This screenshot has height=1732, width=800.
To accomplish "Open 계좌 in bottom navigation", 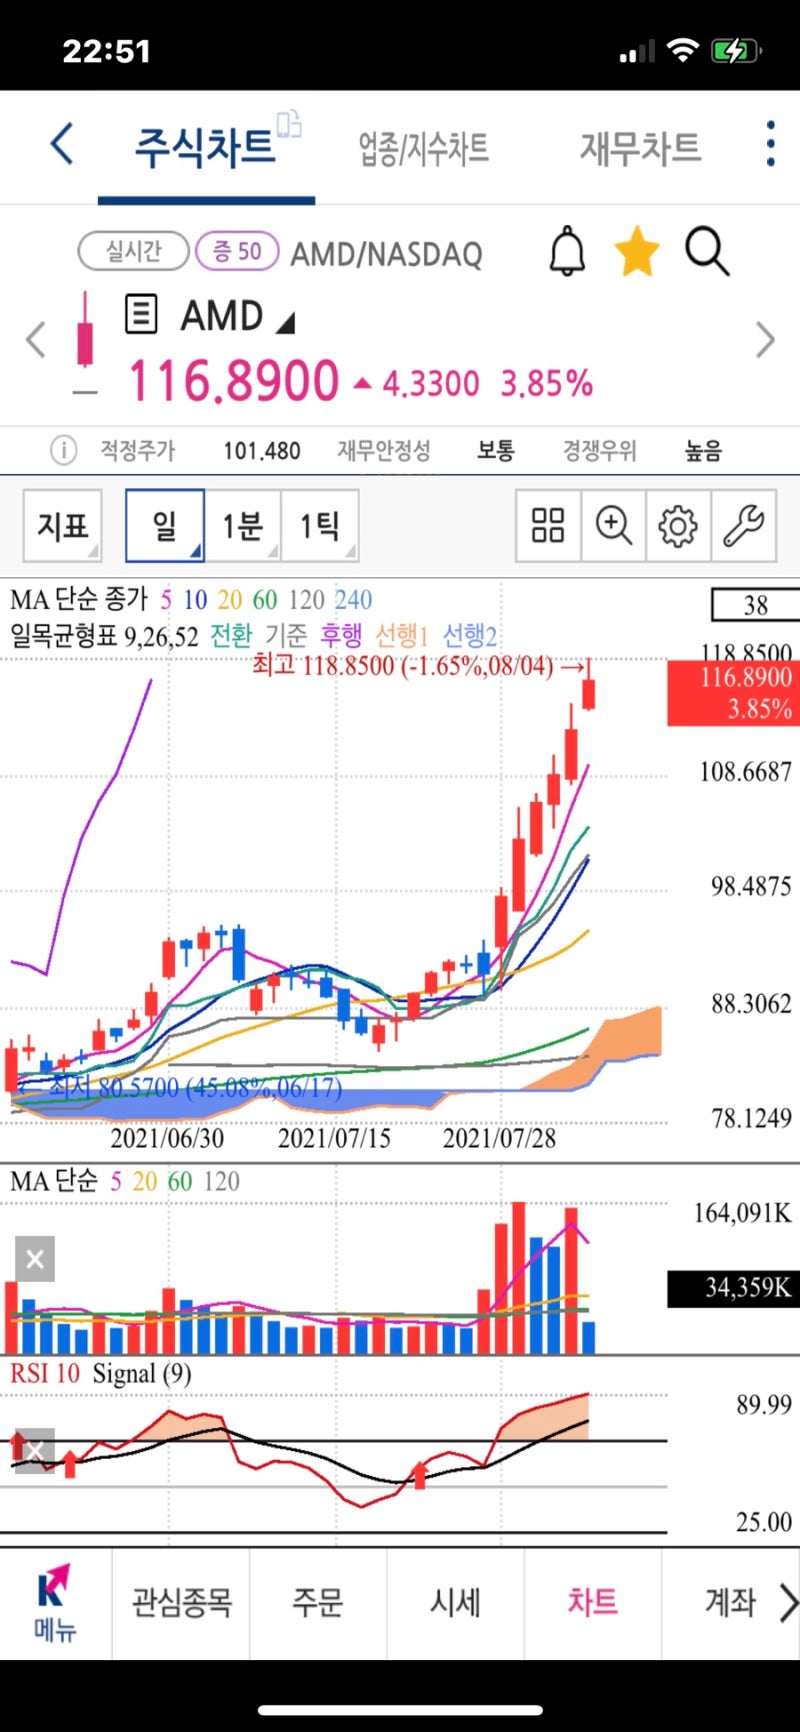I will coord(730,1603).
